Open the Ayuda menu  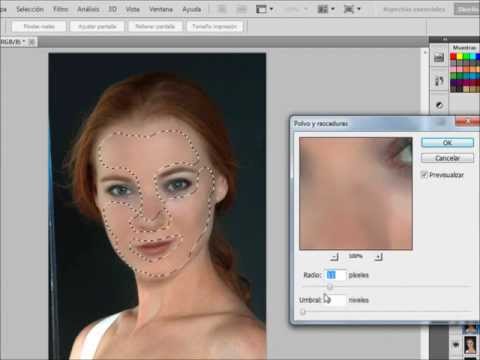pyautogui.click(x=192, y=9)
